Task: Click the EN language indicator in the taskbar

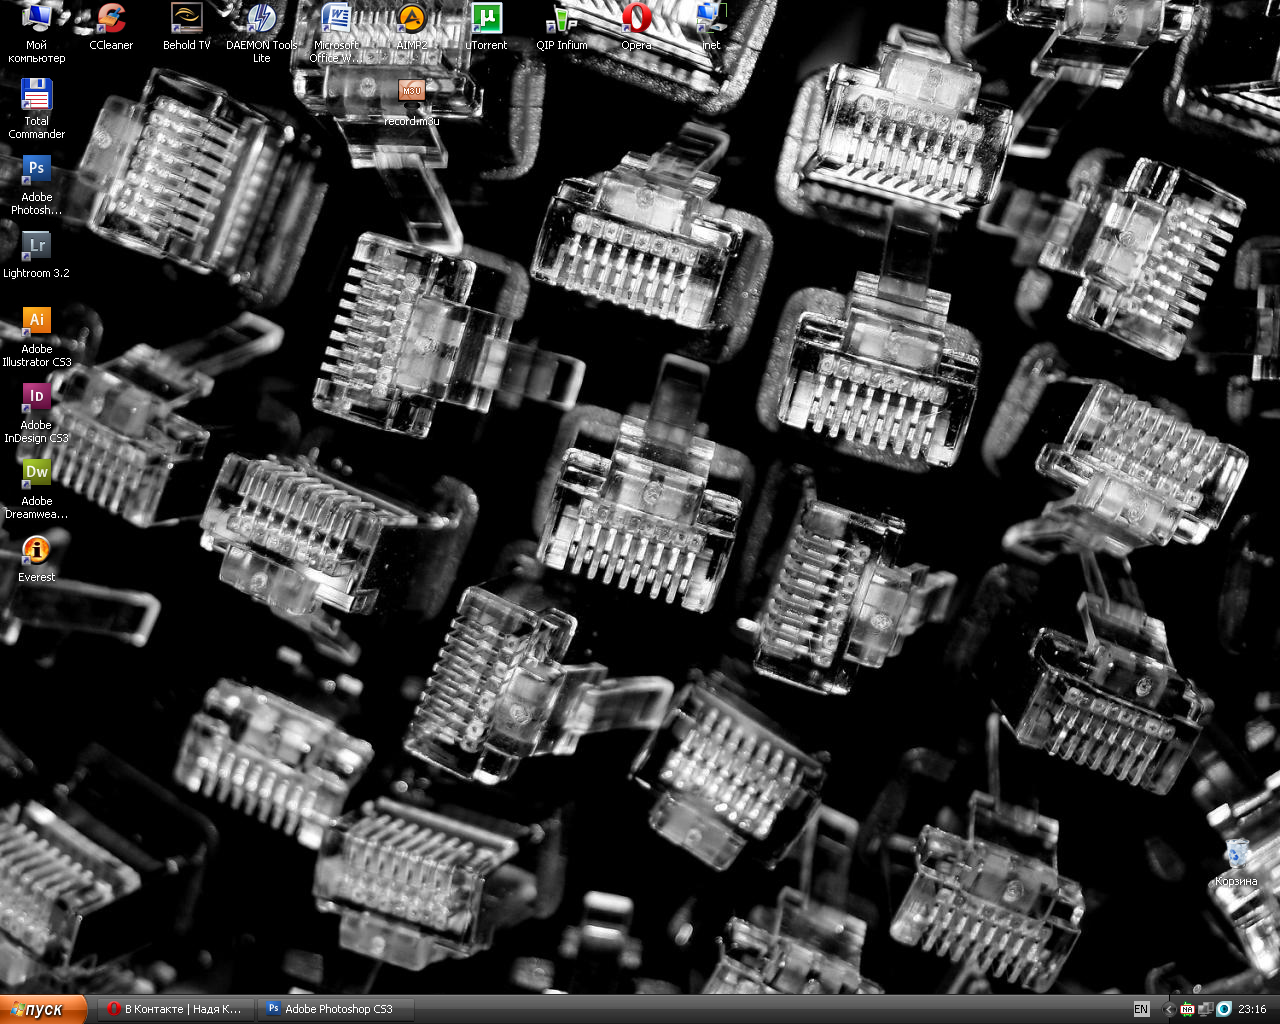Action: [x=1141, y=1009]
